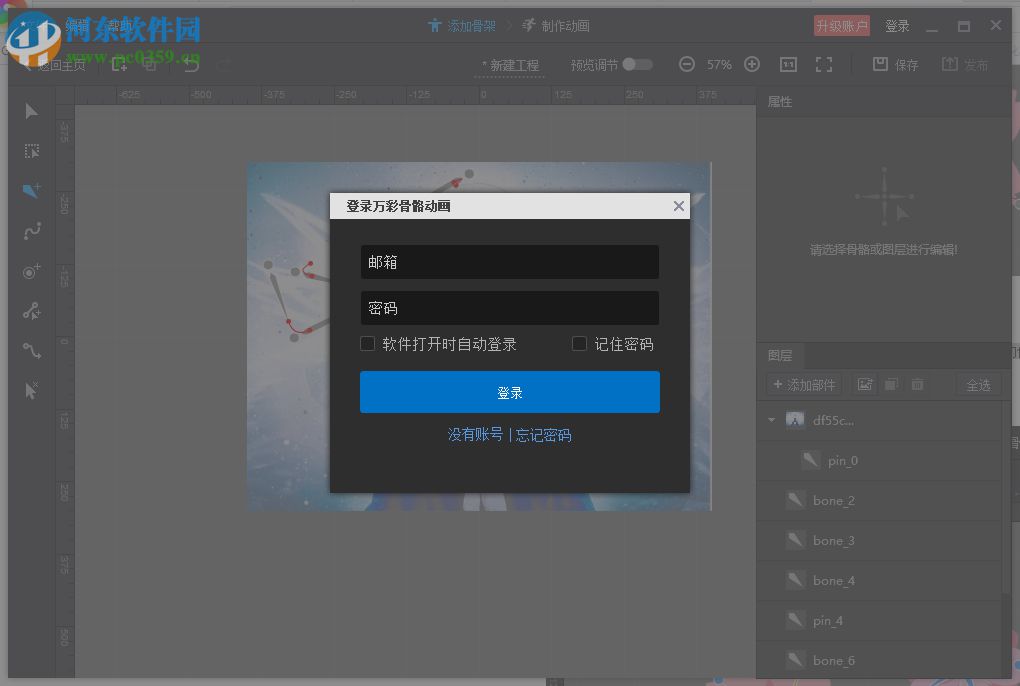1020x686 pixels.
Task: Click the df55c layer thumbnail
Action: (x=795, y=420)
